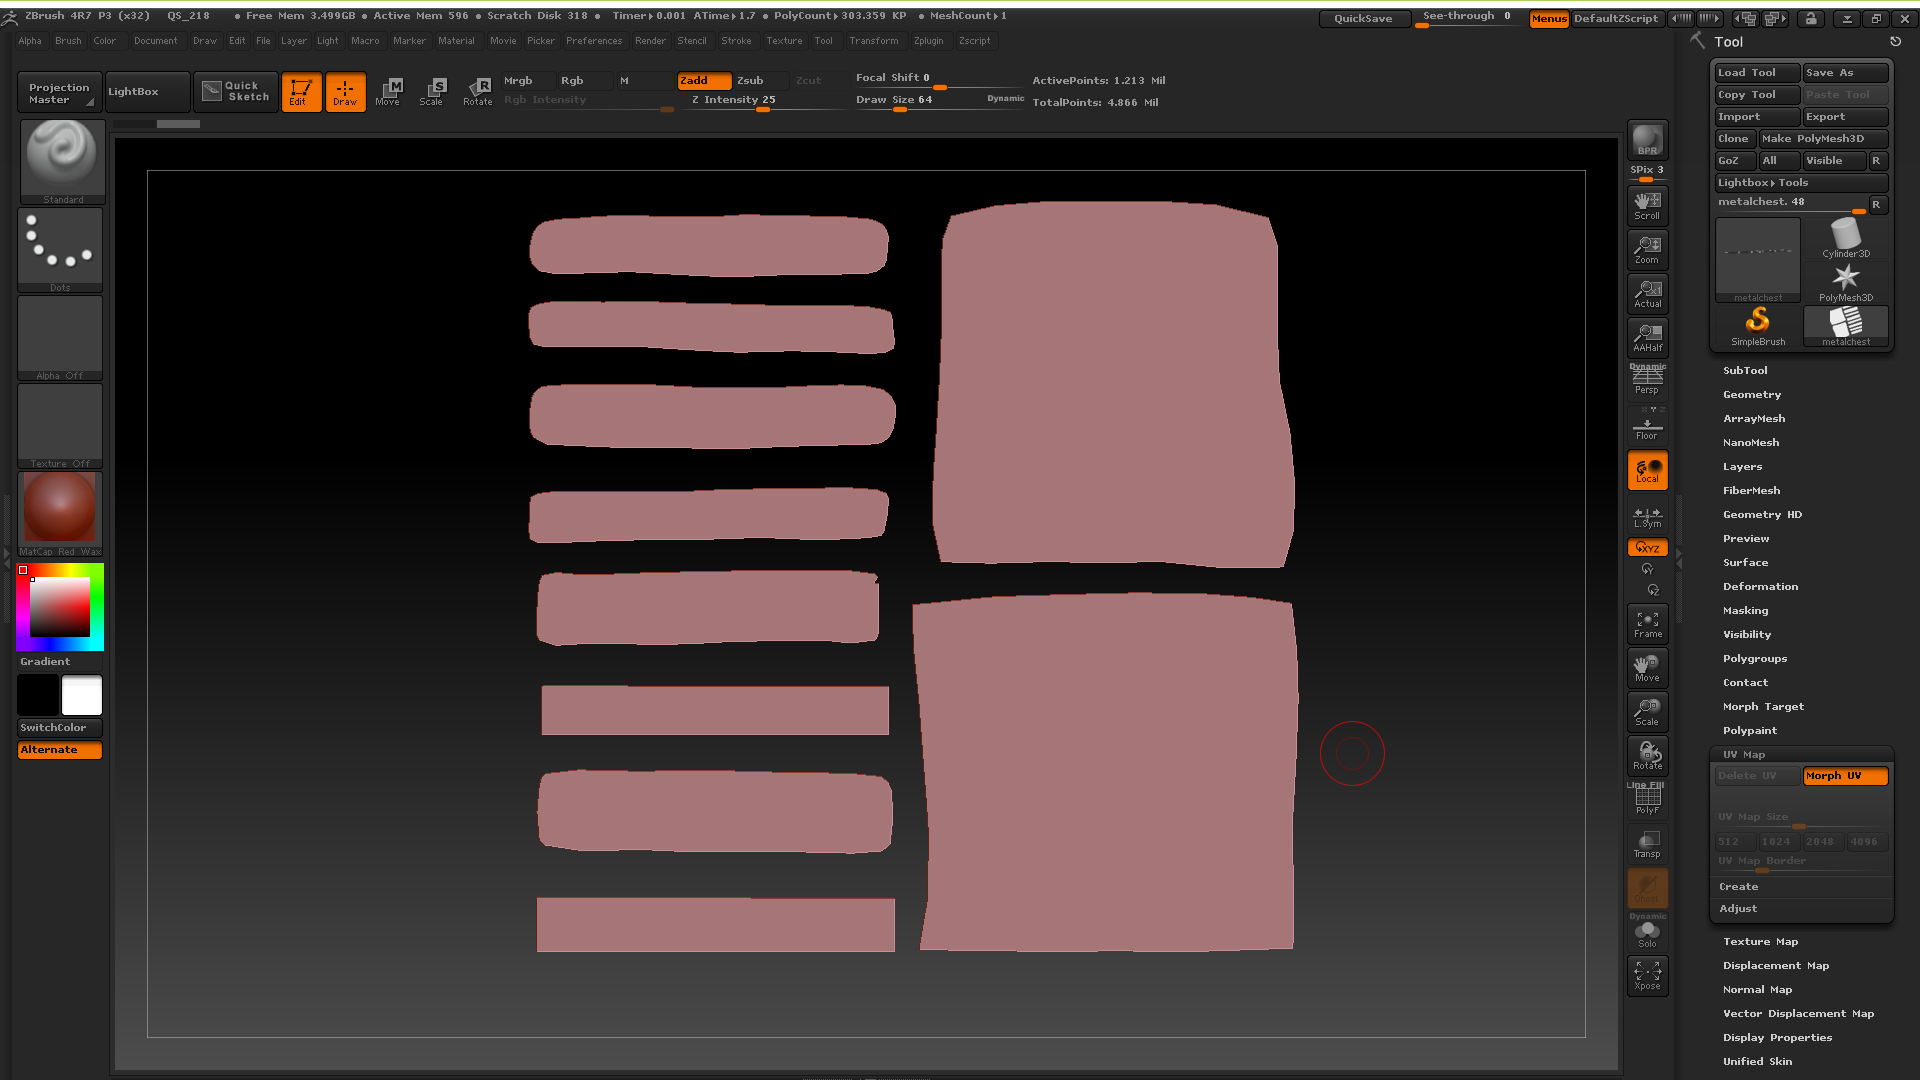Viewport: 1920px width, 1080px height.
Task: Collapse the UV Map section
Action: (x=1744, y=754)
